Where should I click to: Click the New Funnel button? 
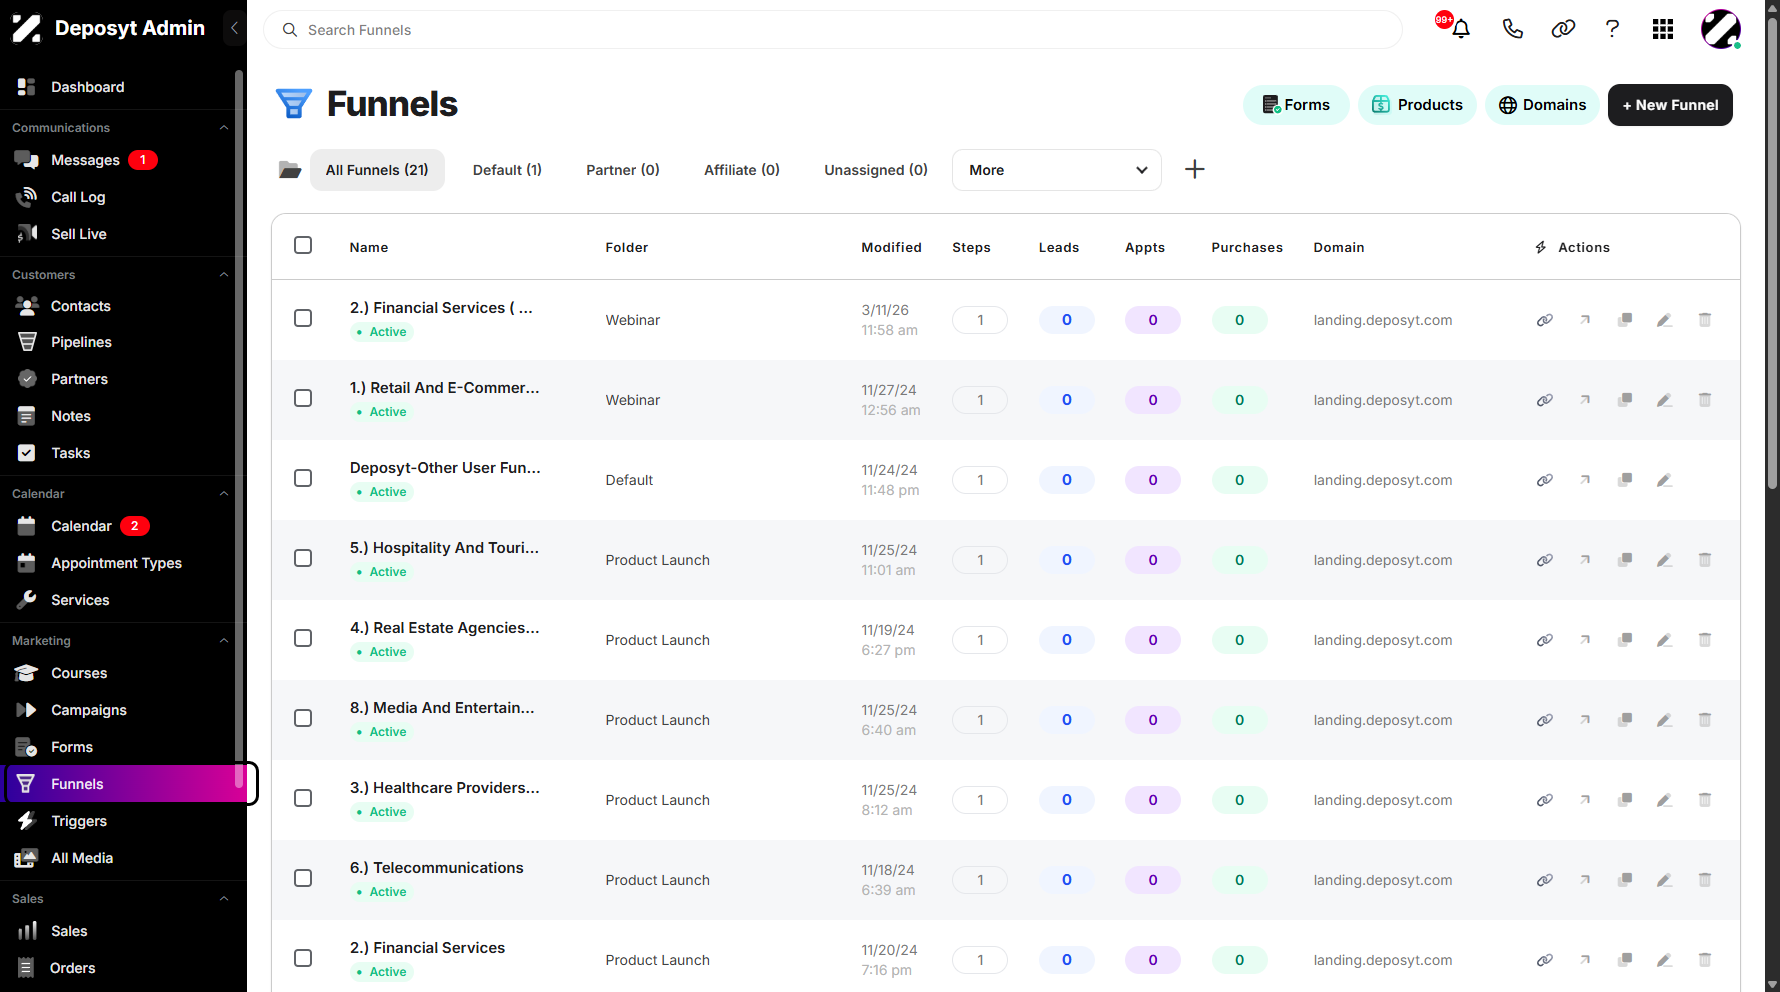tap(1670, 105)
